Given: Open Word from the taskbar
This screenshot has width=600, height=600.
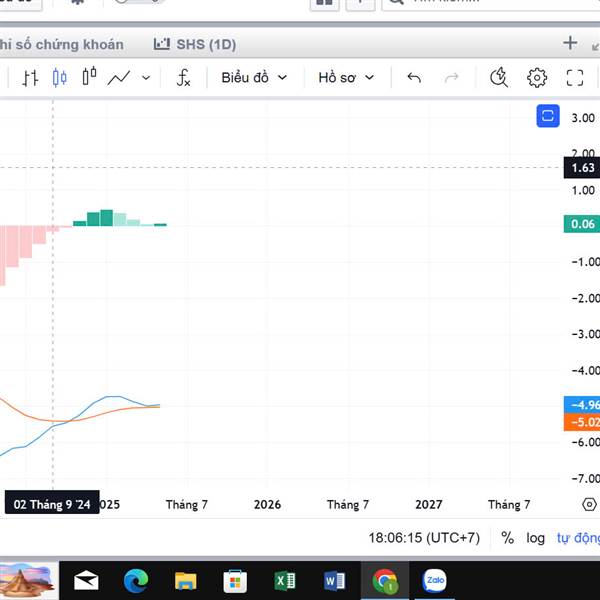Looking at the screenshot, I should coord(334,581).
